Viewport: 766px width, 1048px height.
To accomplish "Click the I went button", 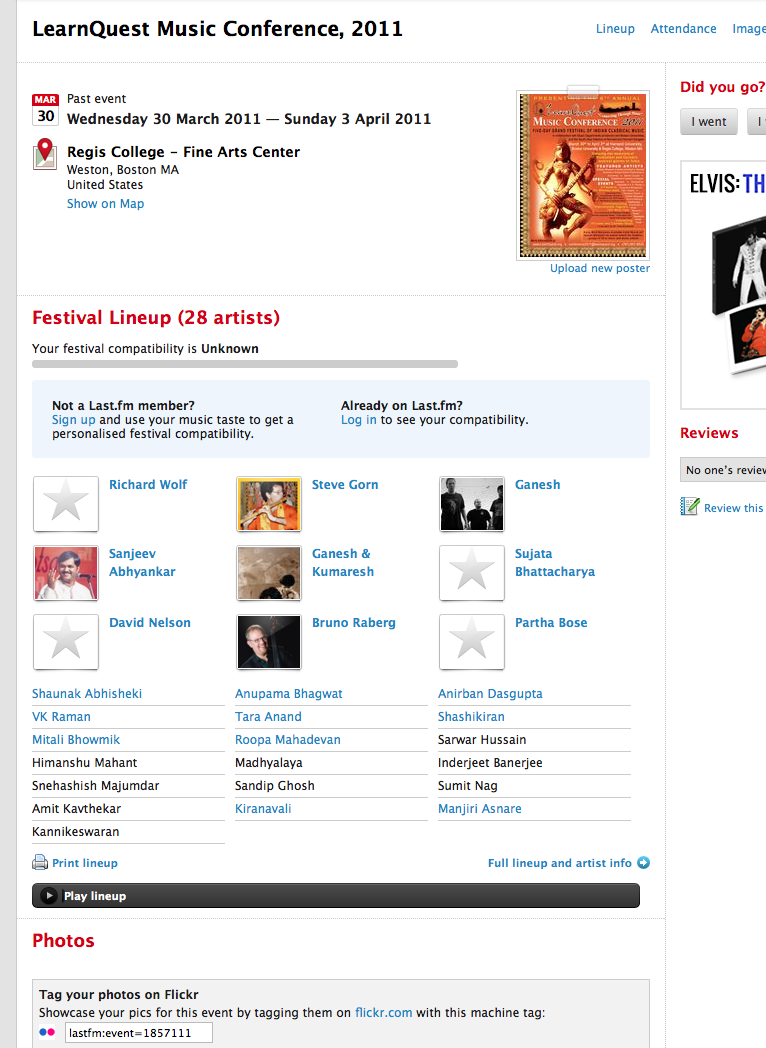I will 709,122.
